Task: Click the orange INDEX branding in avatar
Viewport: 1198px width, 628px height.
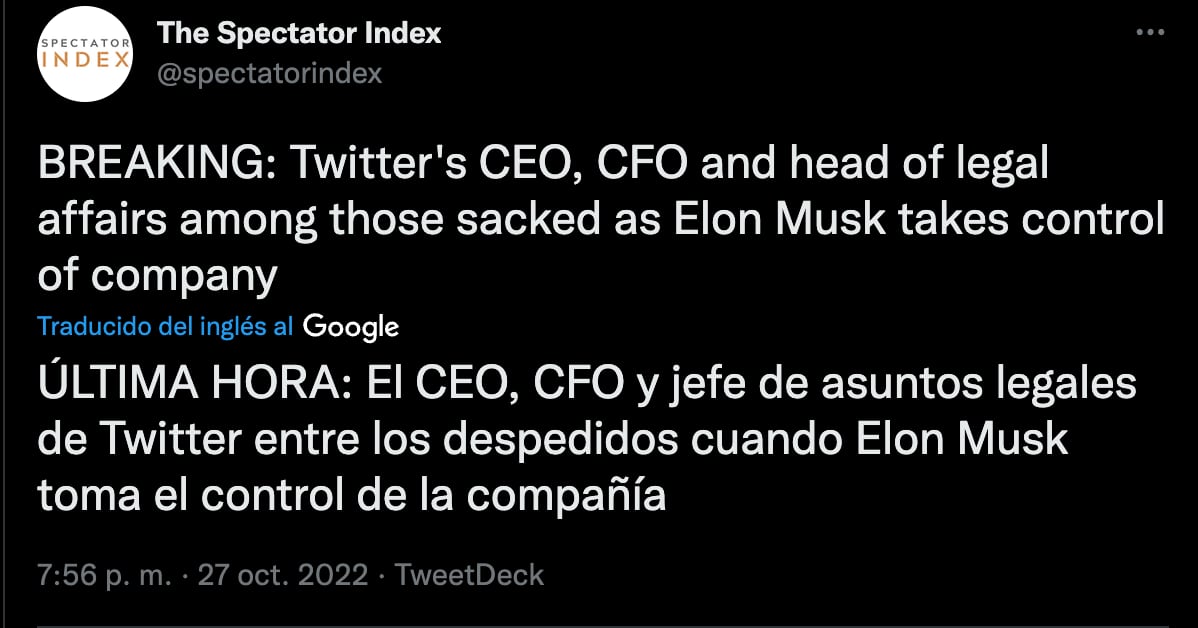Action: pyautogui.click(x=85, y=58)
